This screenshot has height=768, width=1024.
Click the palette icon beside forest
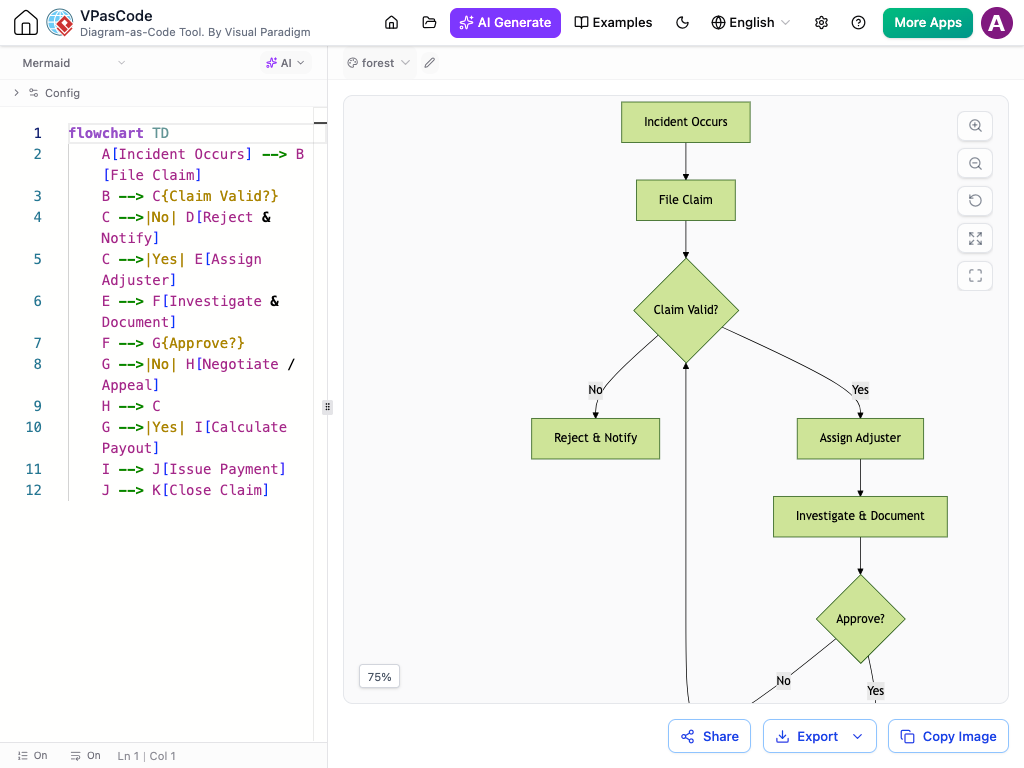click(x=353, y=63)
